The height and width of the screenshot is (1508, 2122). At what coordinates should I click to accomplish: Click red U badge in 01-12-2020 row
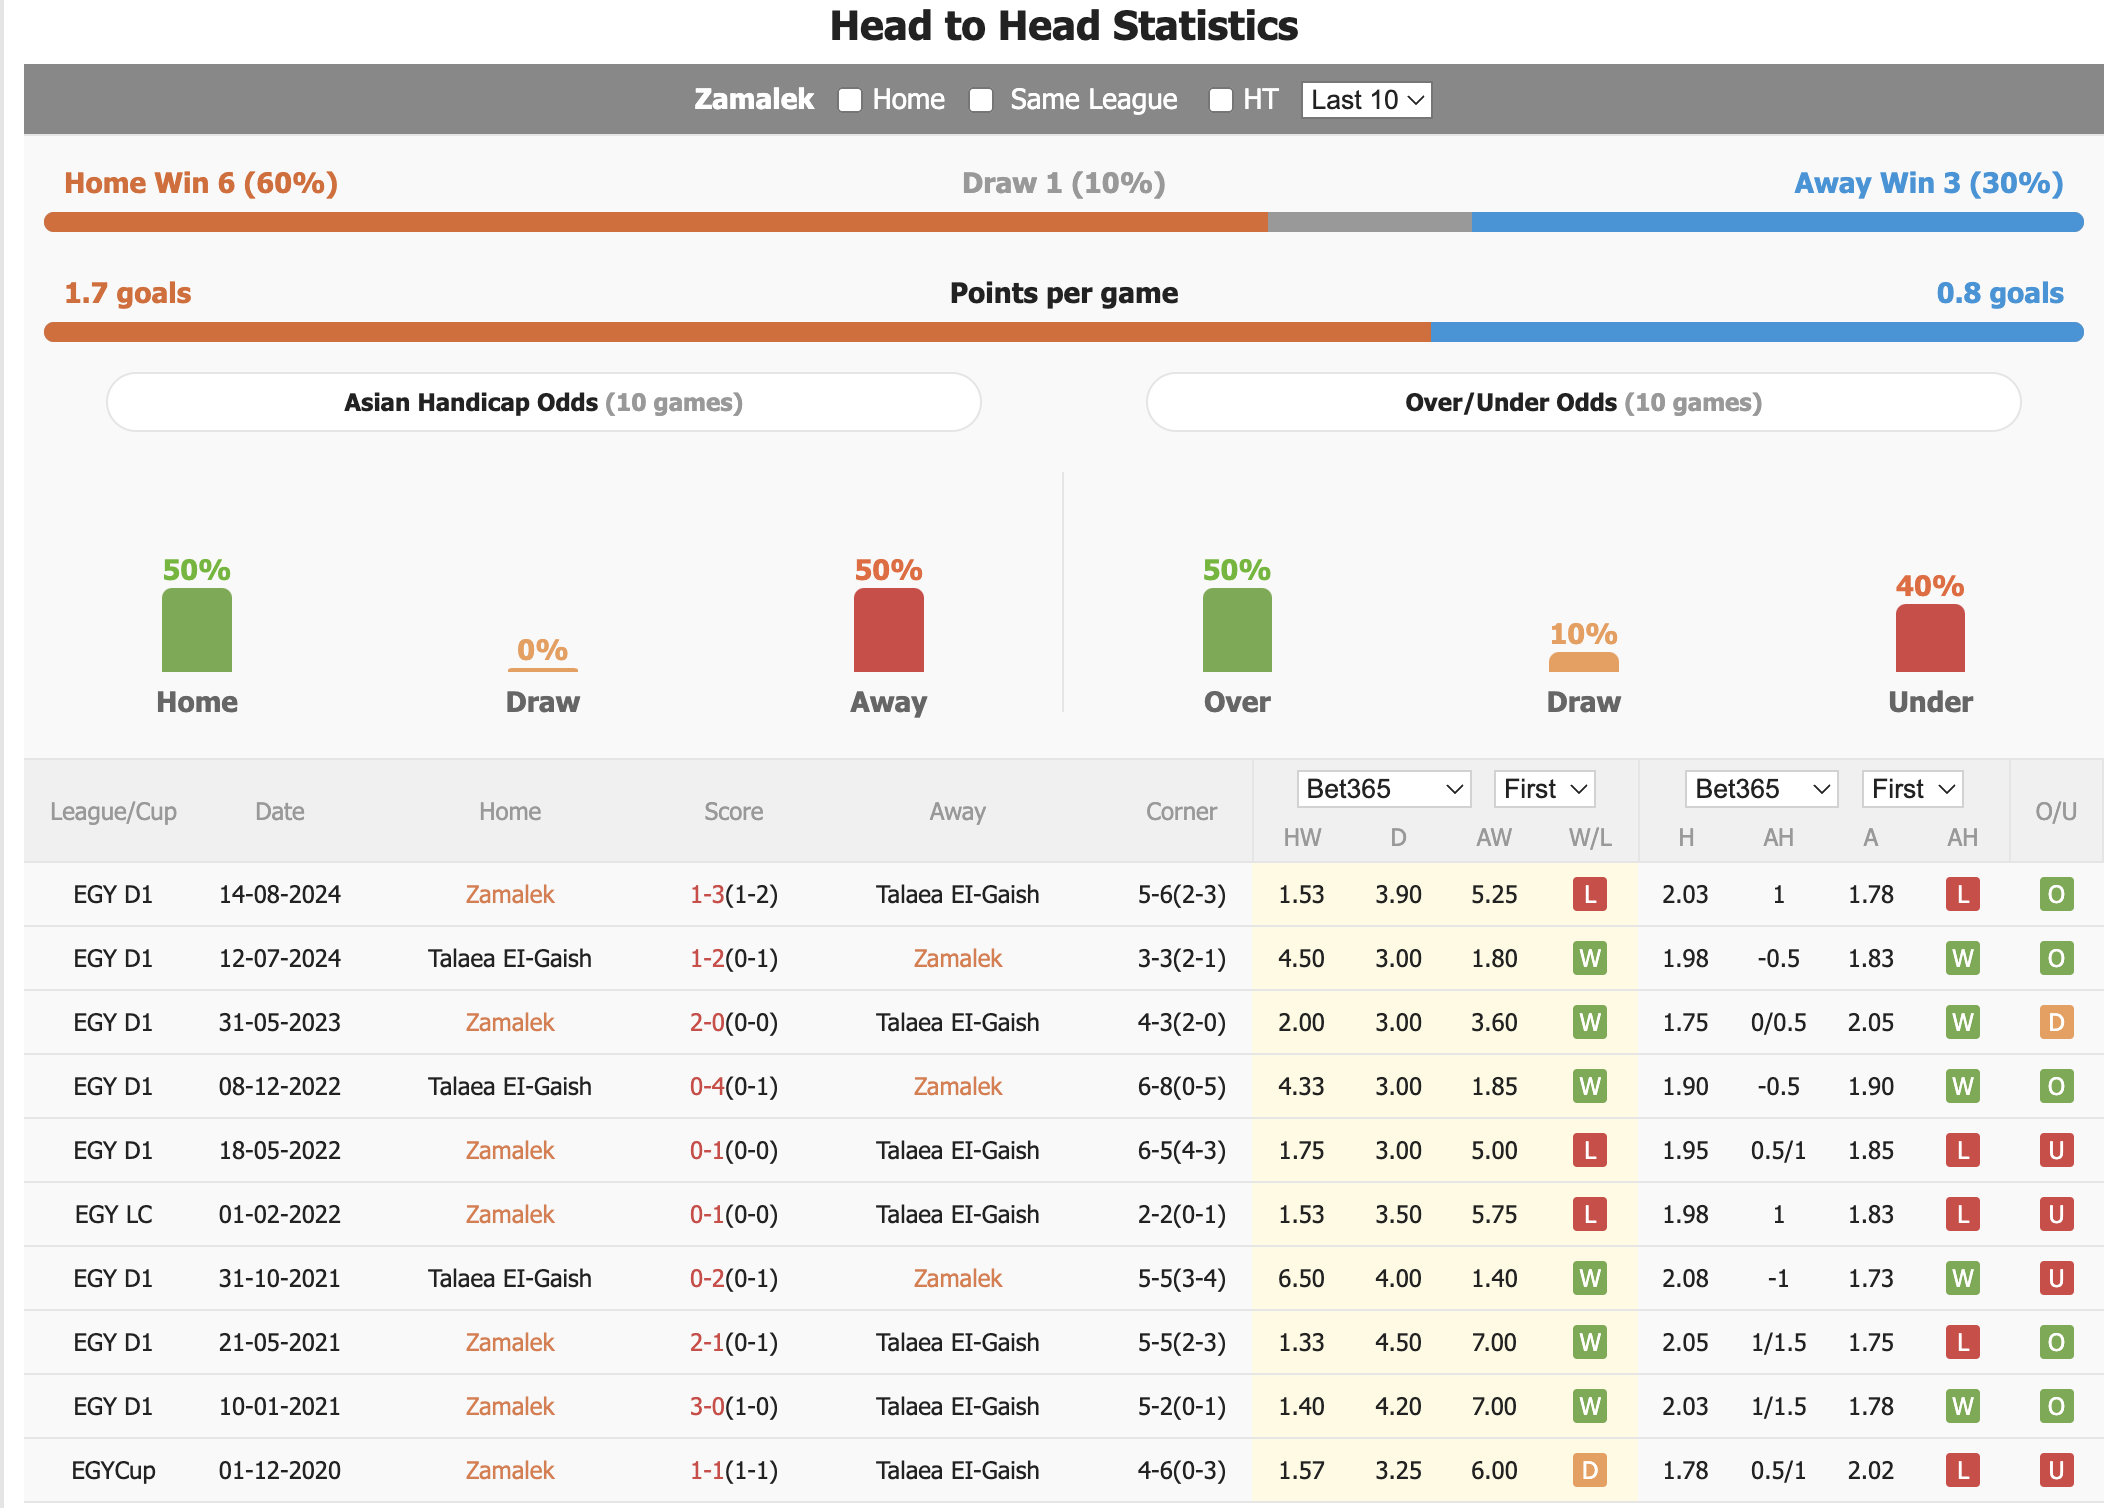pos(2056,1470)
